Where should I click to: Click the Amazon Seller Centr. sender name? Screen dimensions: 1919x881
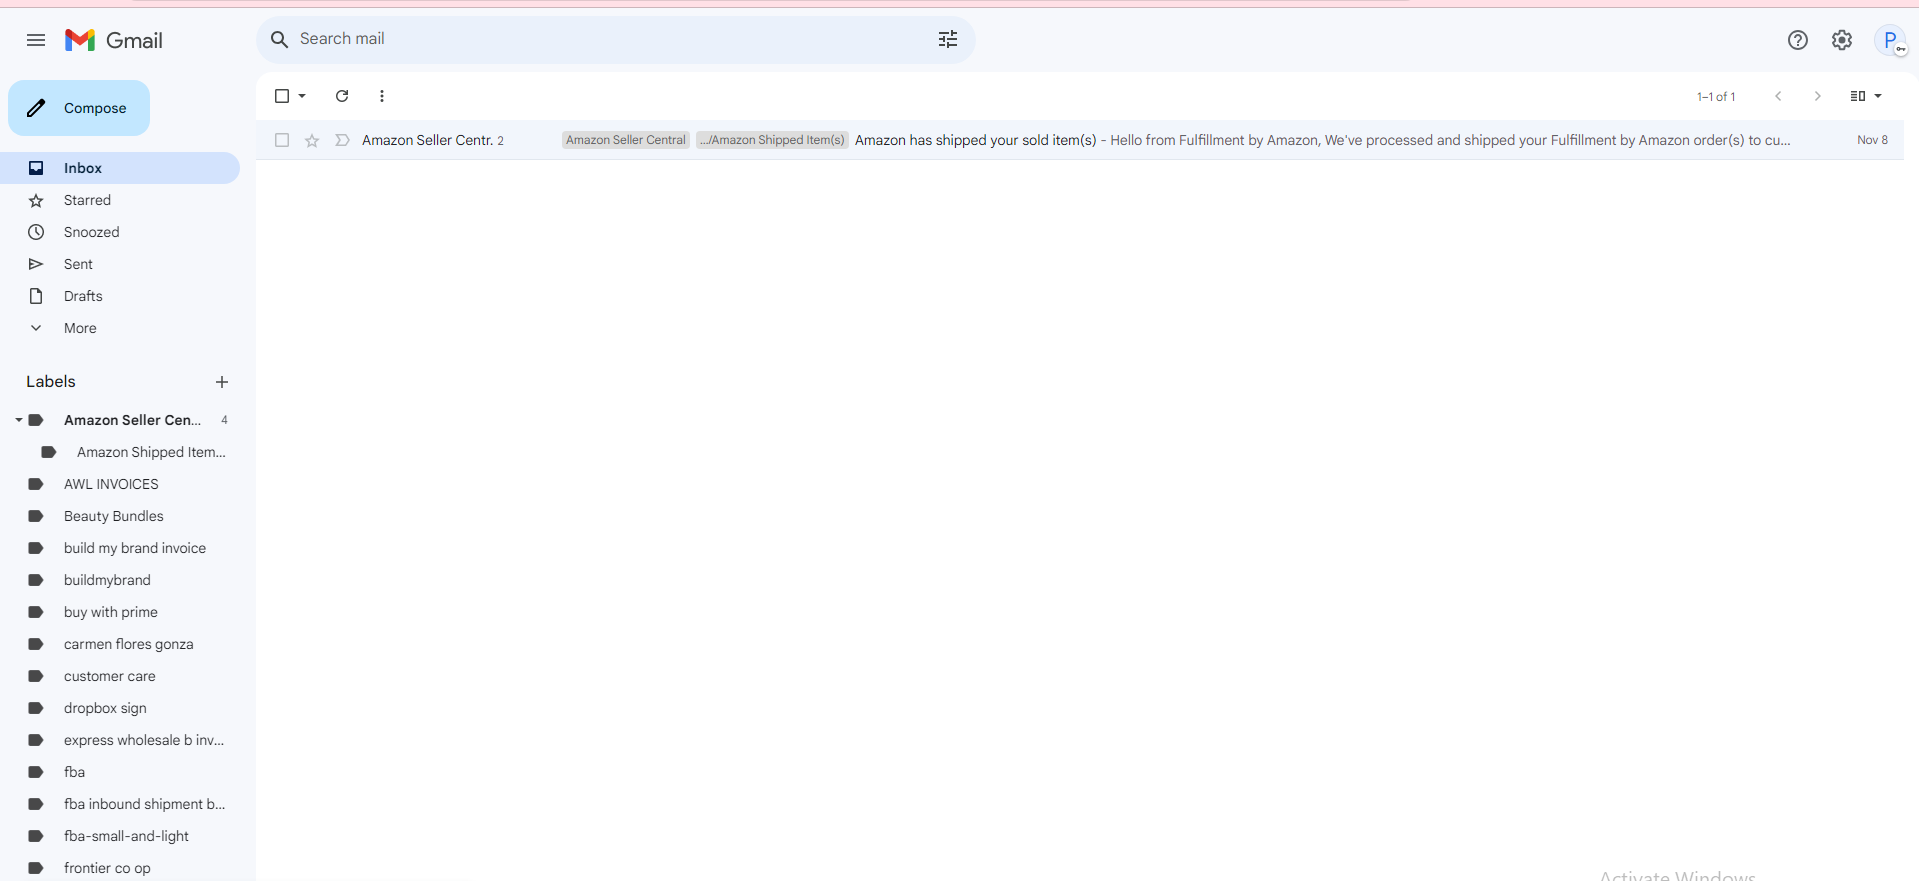click(x=427, y=140)
